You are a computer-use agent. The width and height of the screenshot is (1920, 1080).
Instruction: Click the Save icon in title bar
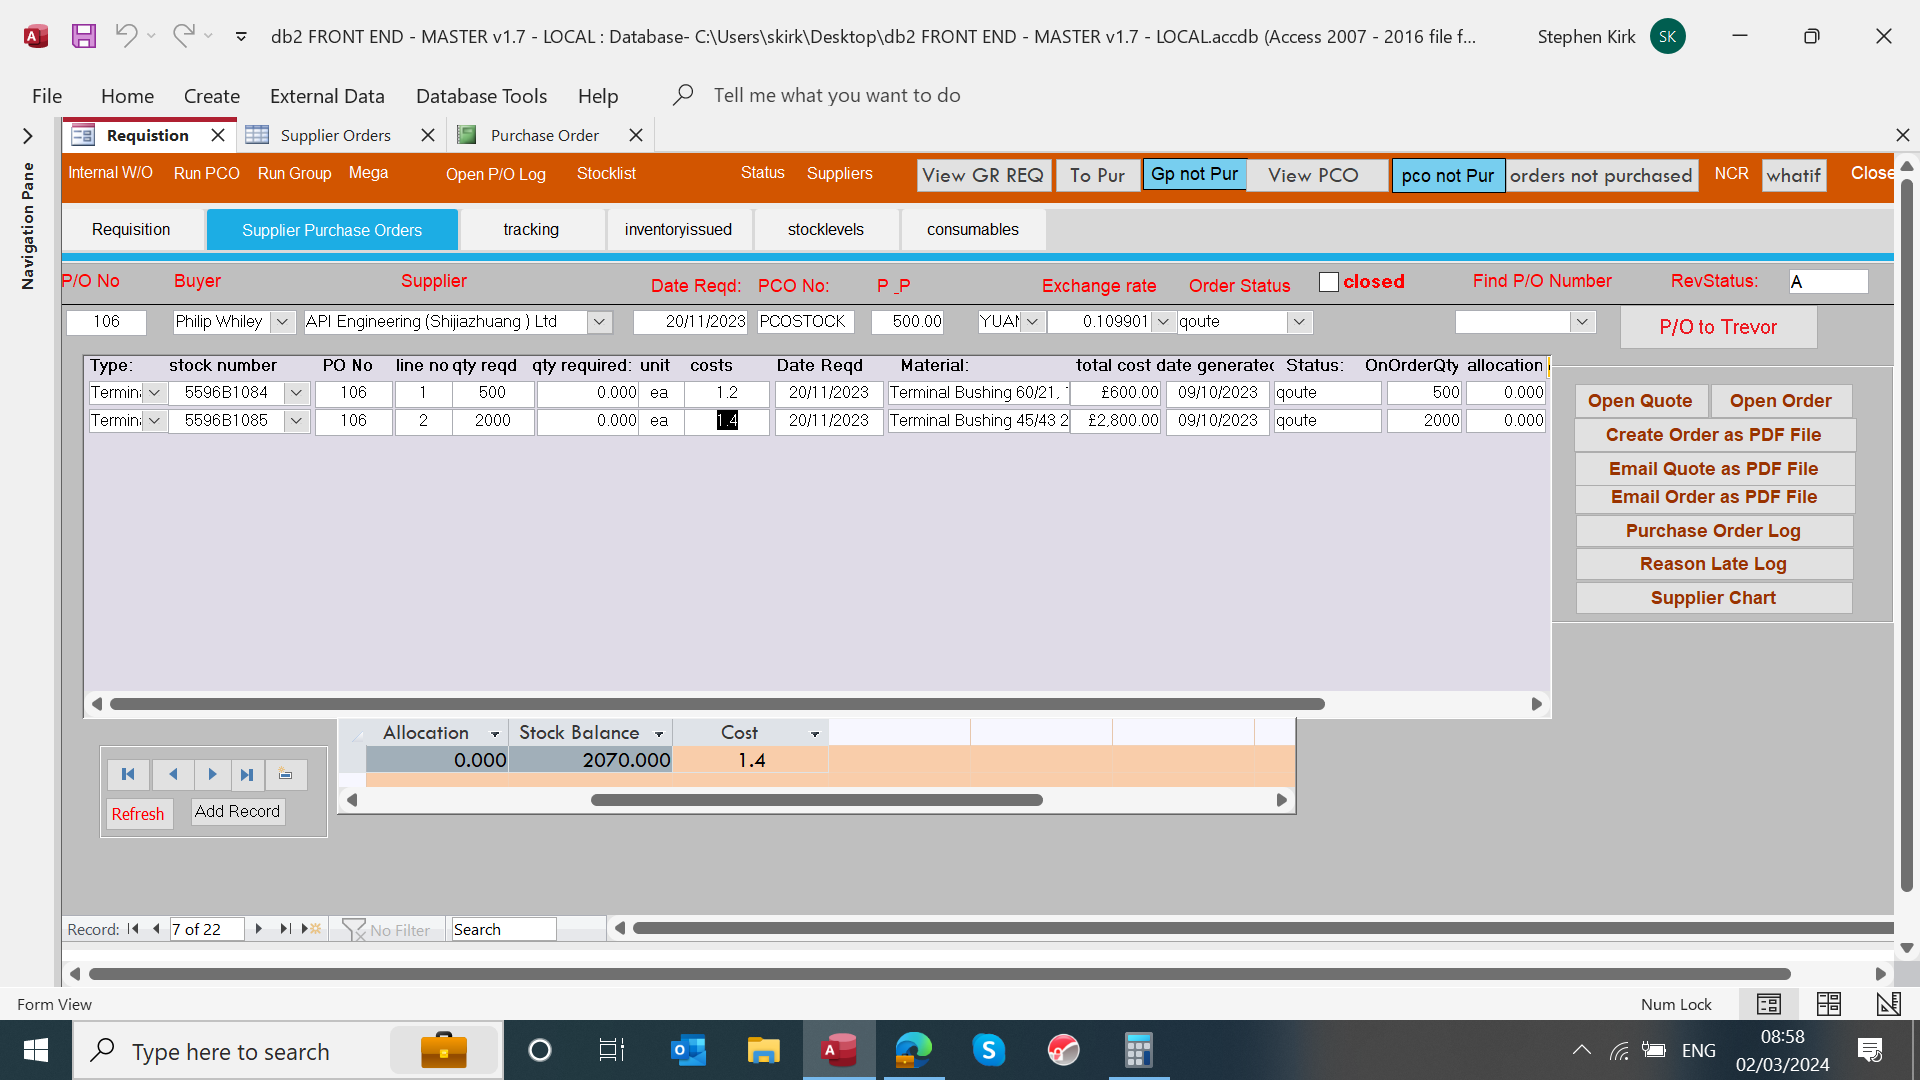[84, 36]
